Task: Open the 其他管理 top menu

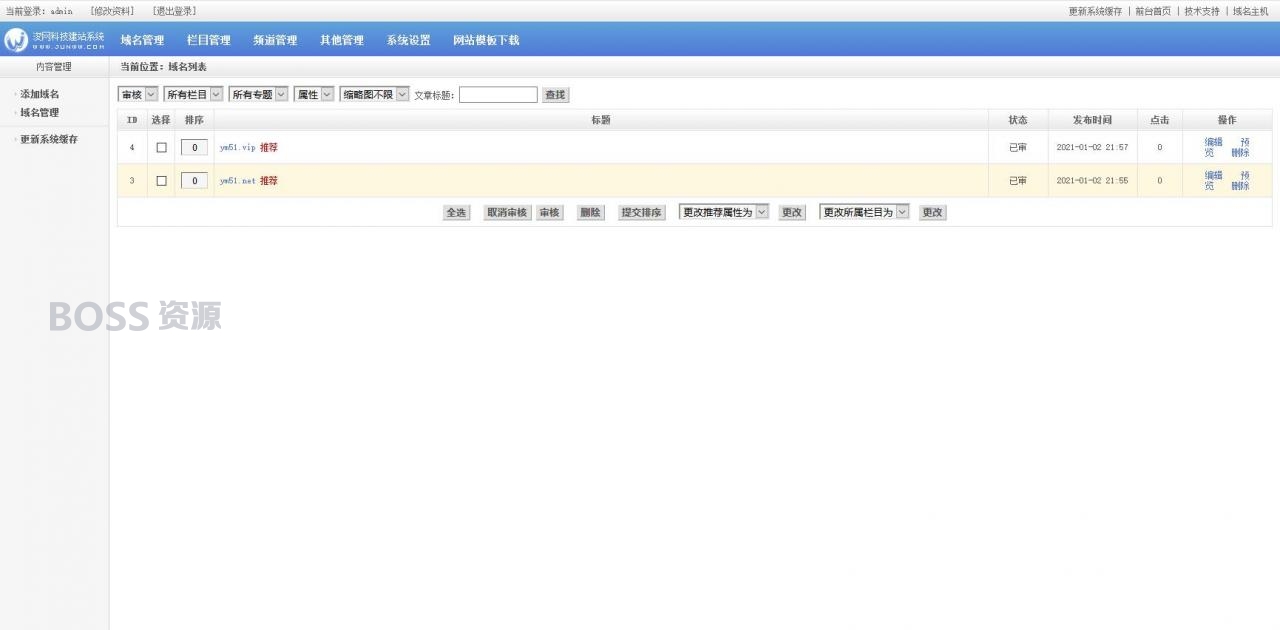Action: coord(342,40)
